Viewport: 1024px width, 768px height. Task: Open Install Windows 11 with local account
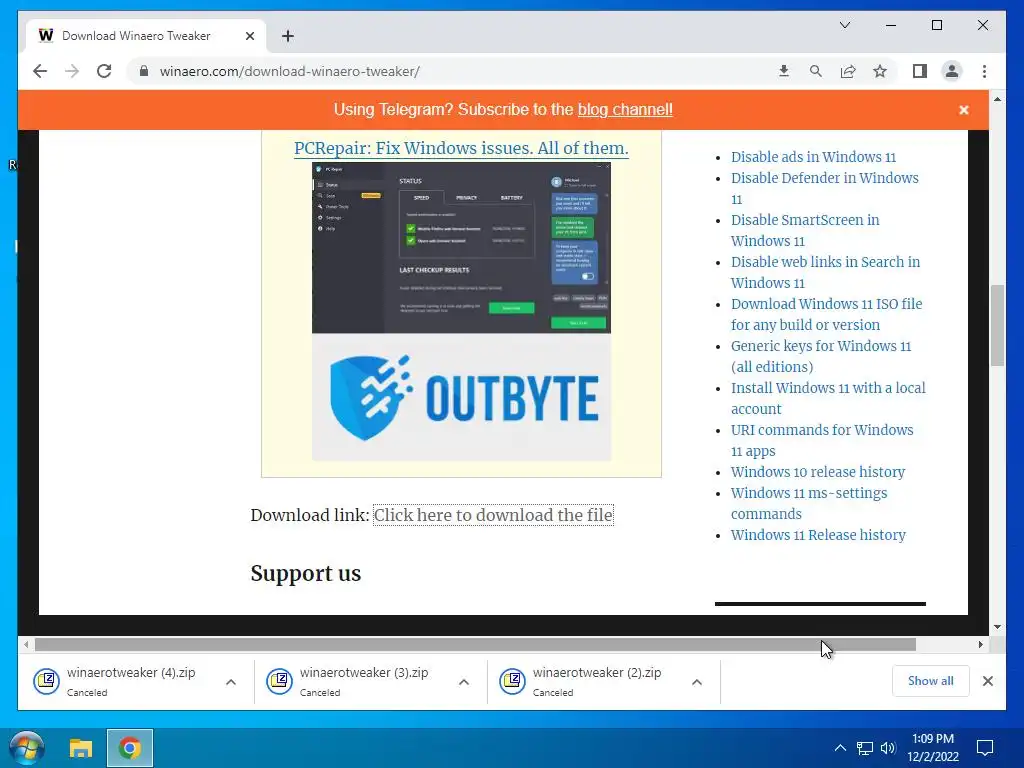point(828,398)
